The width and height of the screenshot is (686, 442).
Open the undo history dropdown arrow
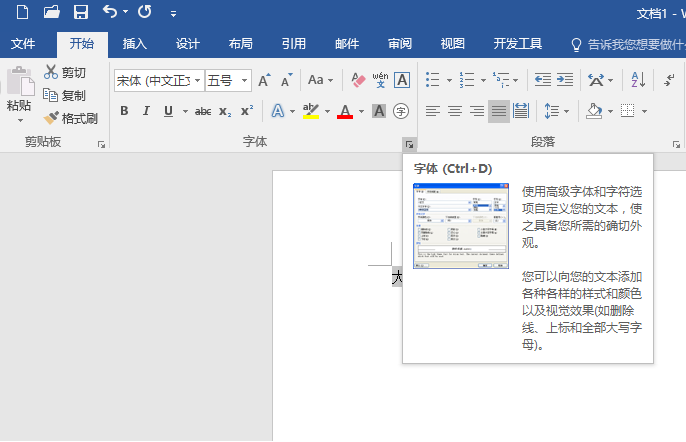coord(126,12)
